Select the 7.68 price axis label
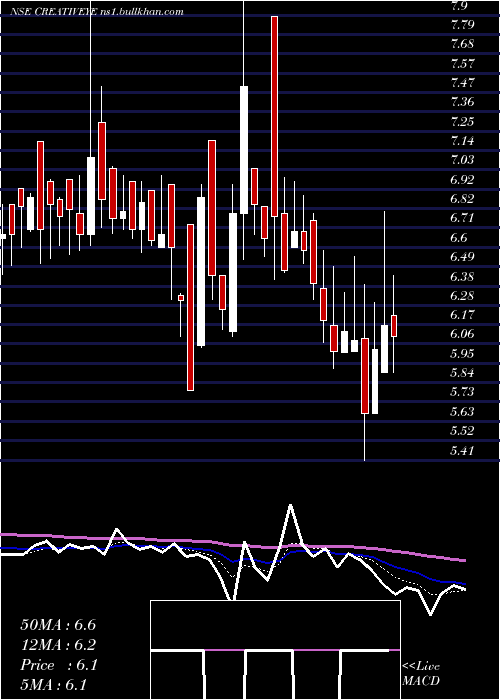This screenshot has width=500, height=700. coord(462,44)
